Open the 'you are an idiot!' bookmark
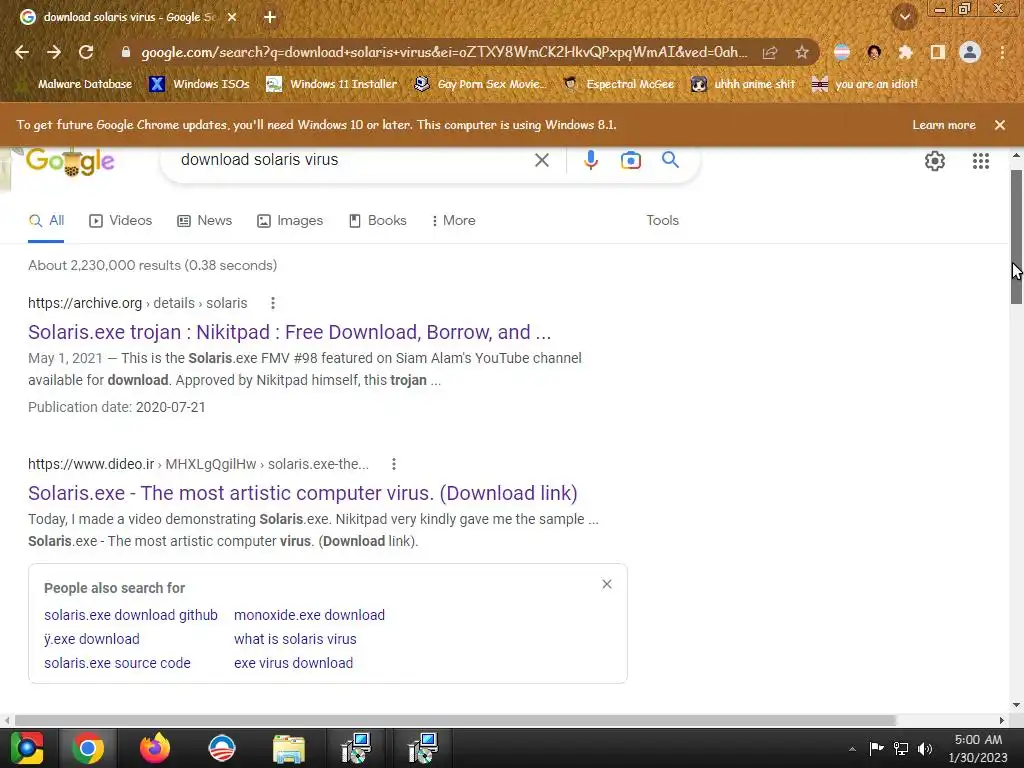Image resolution: width=1024 pixels, height=768 pixels. [865, 84]
